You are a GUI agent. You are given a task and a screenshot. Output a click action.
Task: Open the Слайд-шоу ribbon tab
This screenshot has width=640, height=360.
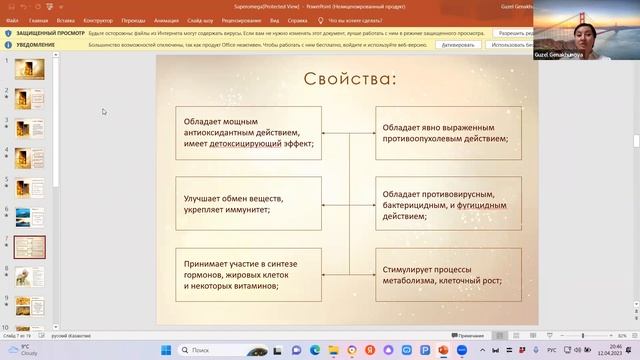coord(200,20)
